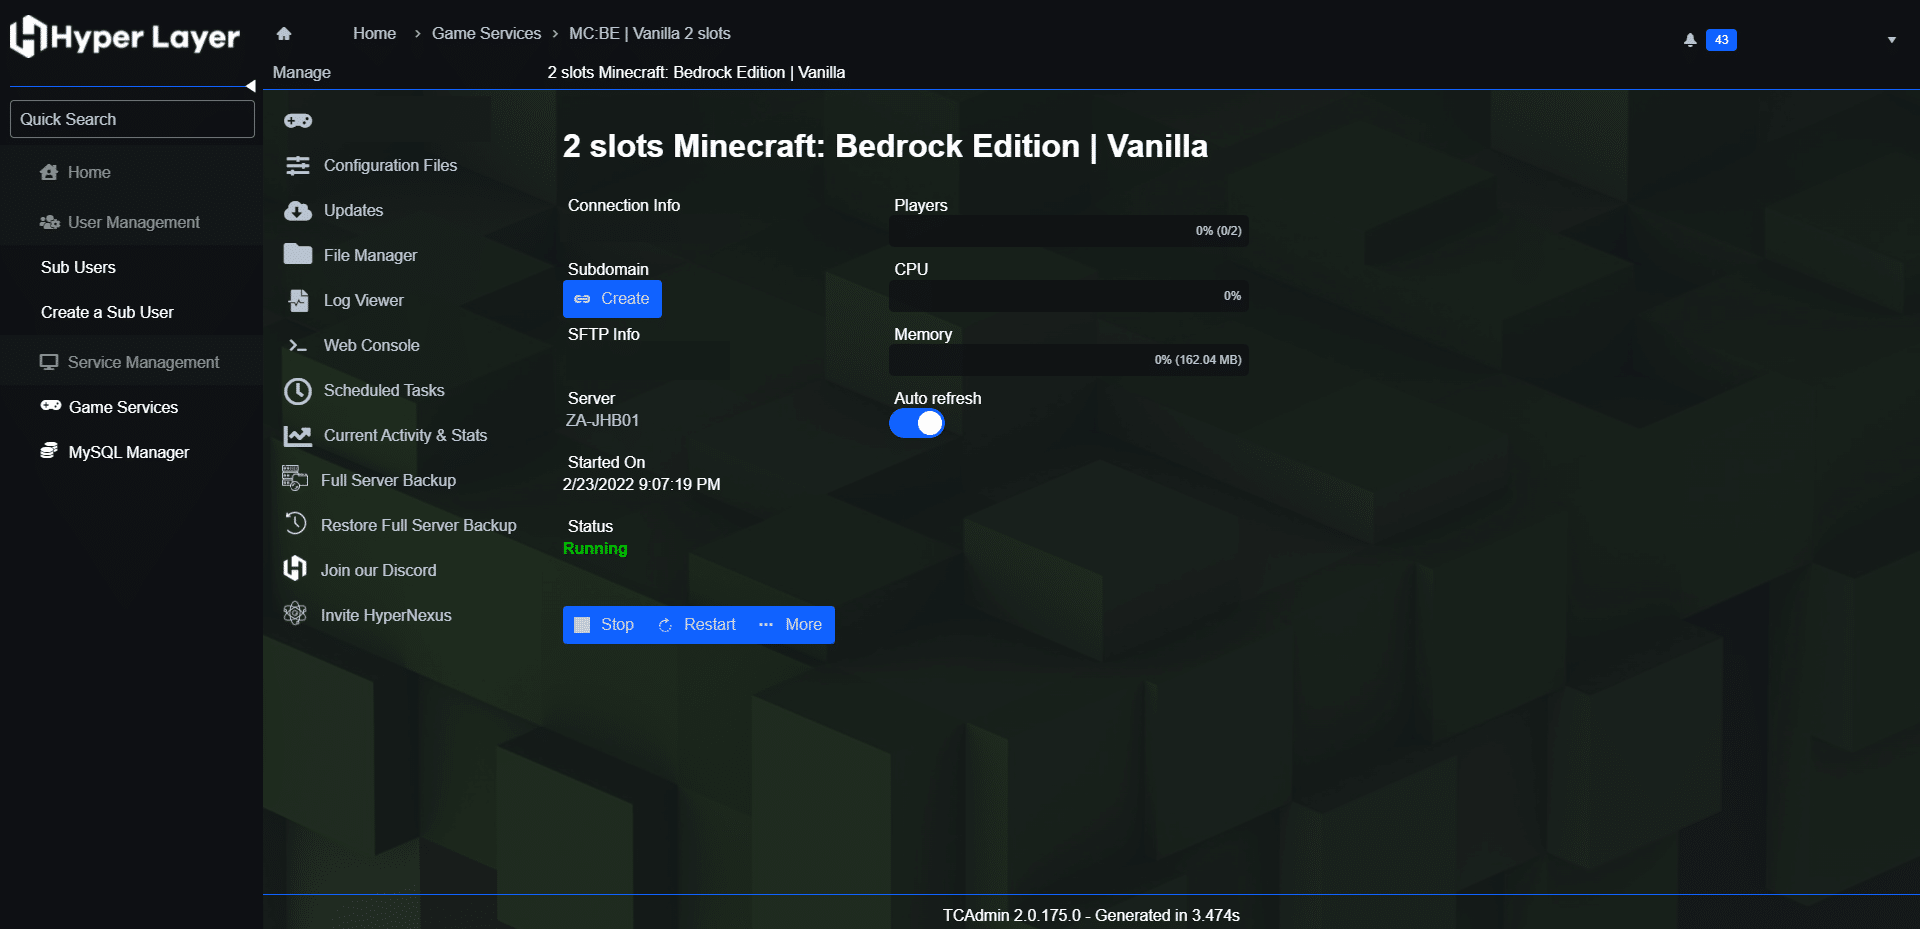Click the Memory usage bar
This screenshot has height=929, width=1920.
(x=1069, y=360)
